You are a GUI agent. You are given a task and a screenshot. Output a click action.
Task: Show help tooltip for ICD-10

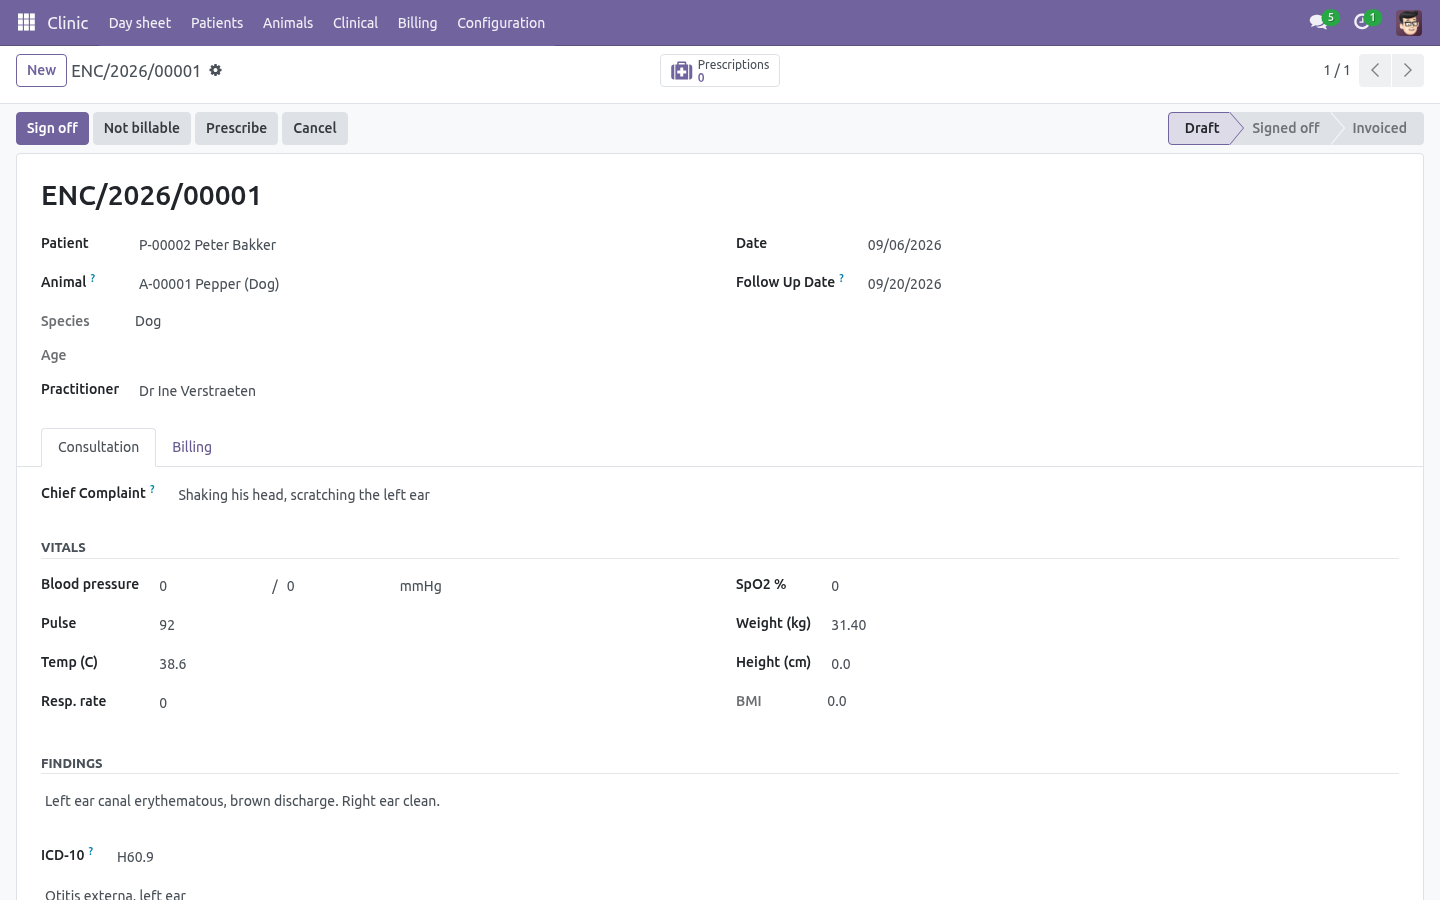pyautogui.click(x=90, y=851)
